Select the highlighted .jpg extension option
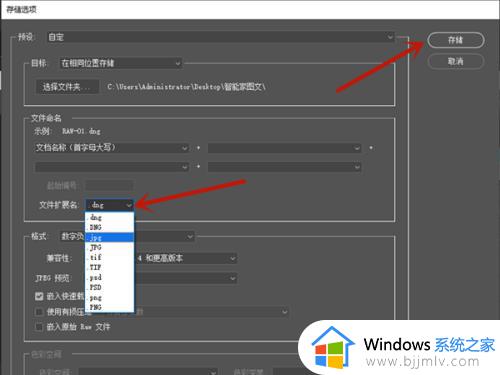Image resolution: width=500 pixels, height=375 pixels. click(x=110, y=238)
